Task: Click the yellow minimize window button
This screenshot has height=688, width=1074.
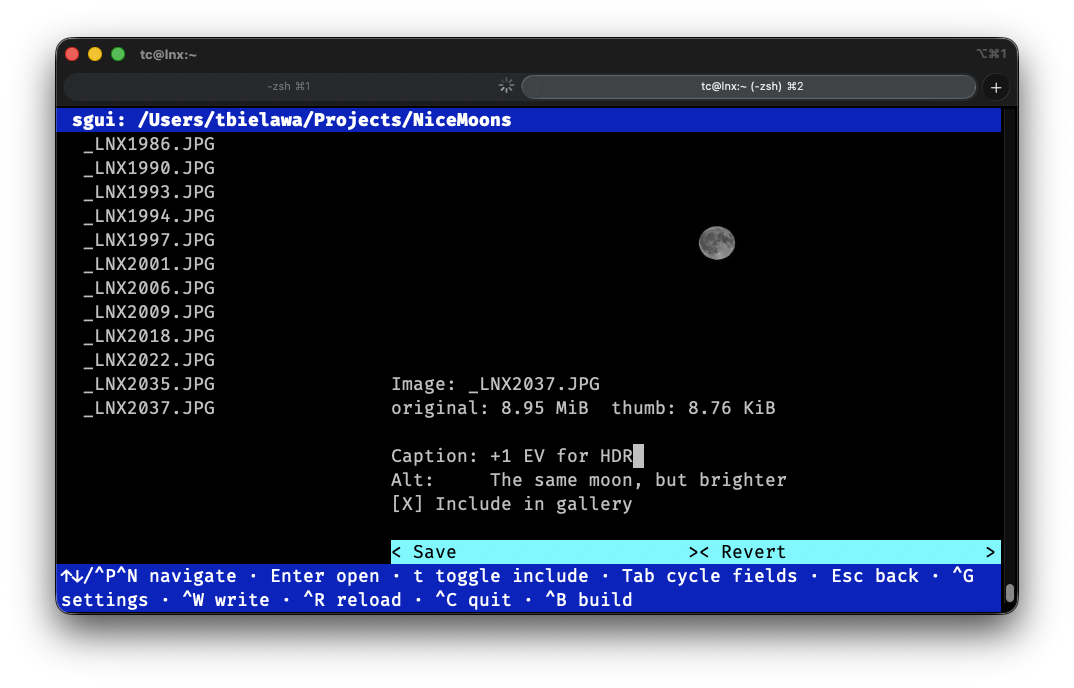Action: pos(95,54)
